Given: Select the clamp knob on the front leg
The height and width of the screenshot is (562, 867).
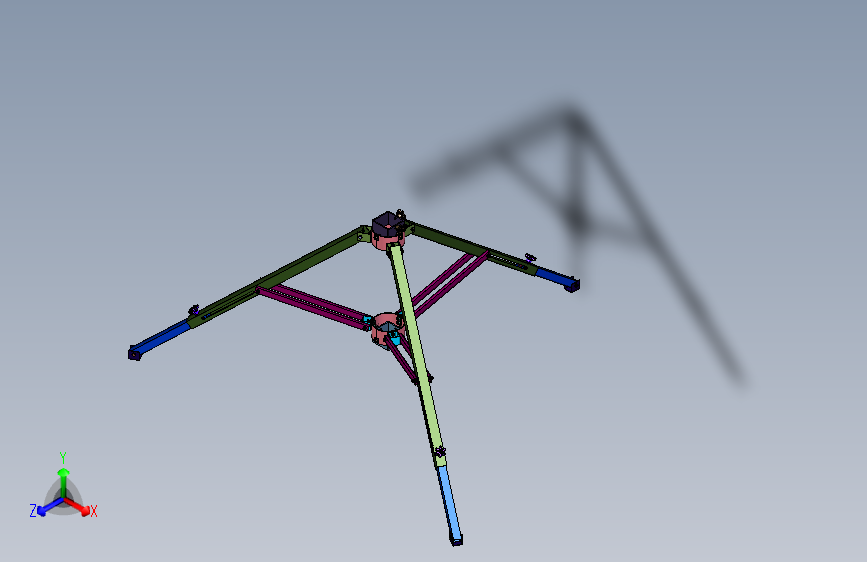Looking at the screenshot, I should 440,452.
